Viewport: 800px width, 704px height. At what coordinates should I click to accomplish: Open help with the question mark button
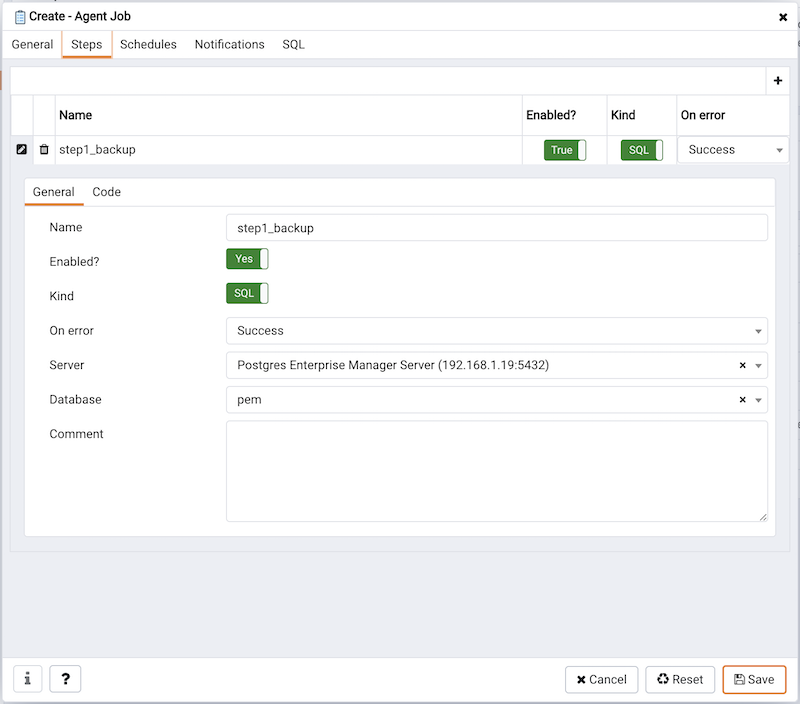pyautogui.click(x=65, y=679)
